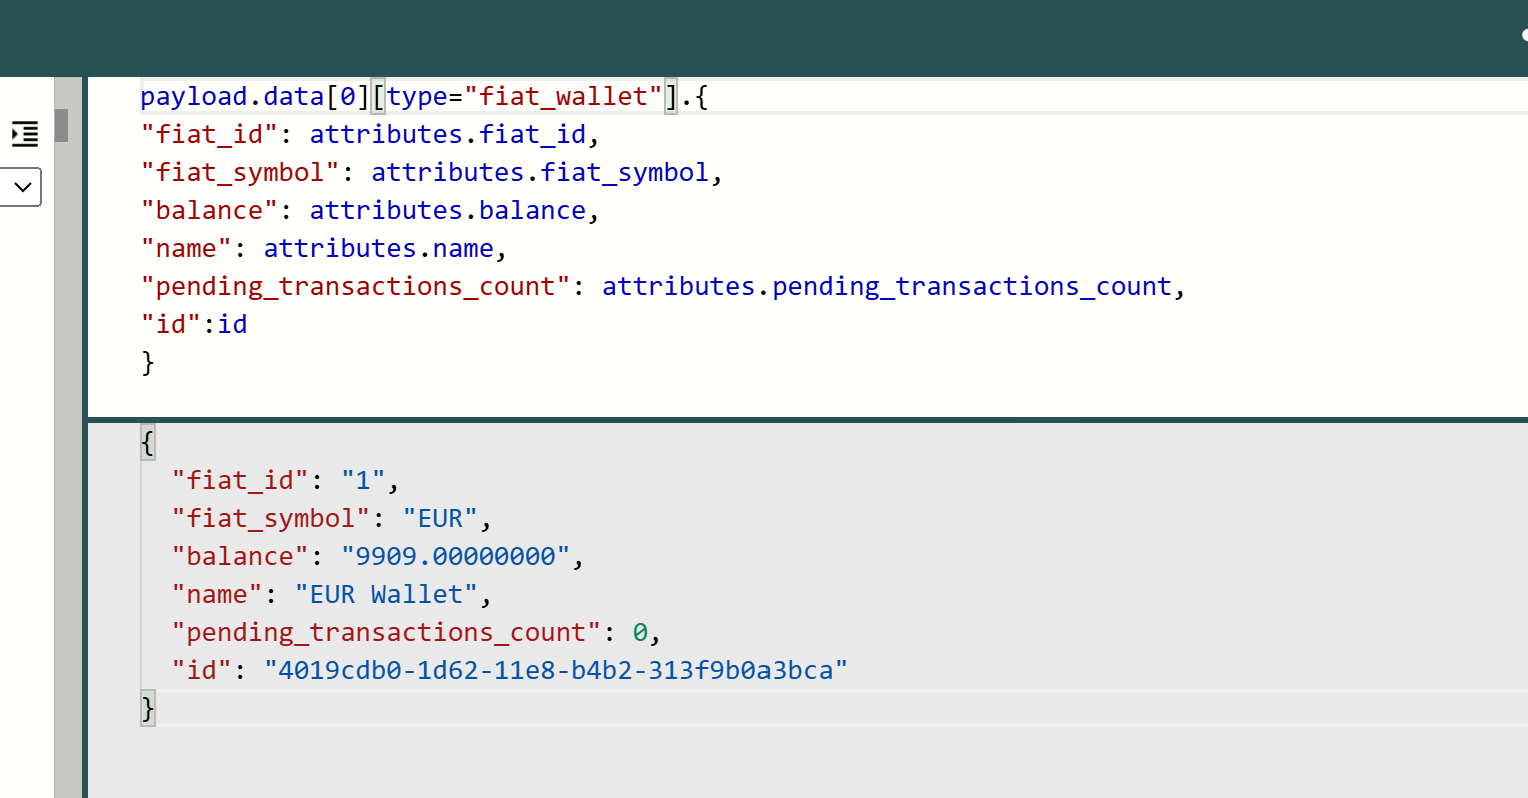Select attributes.fiat_symbol in the expression

coord(540,172)
